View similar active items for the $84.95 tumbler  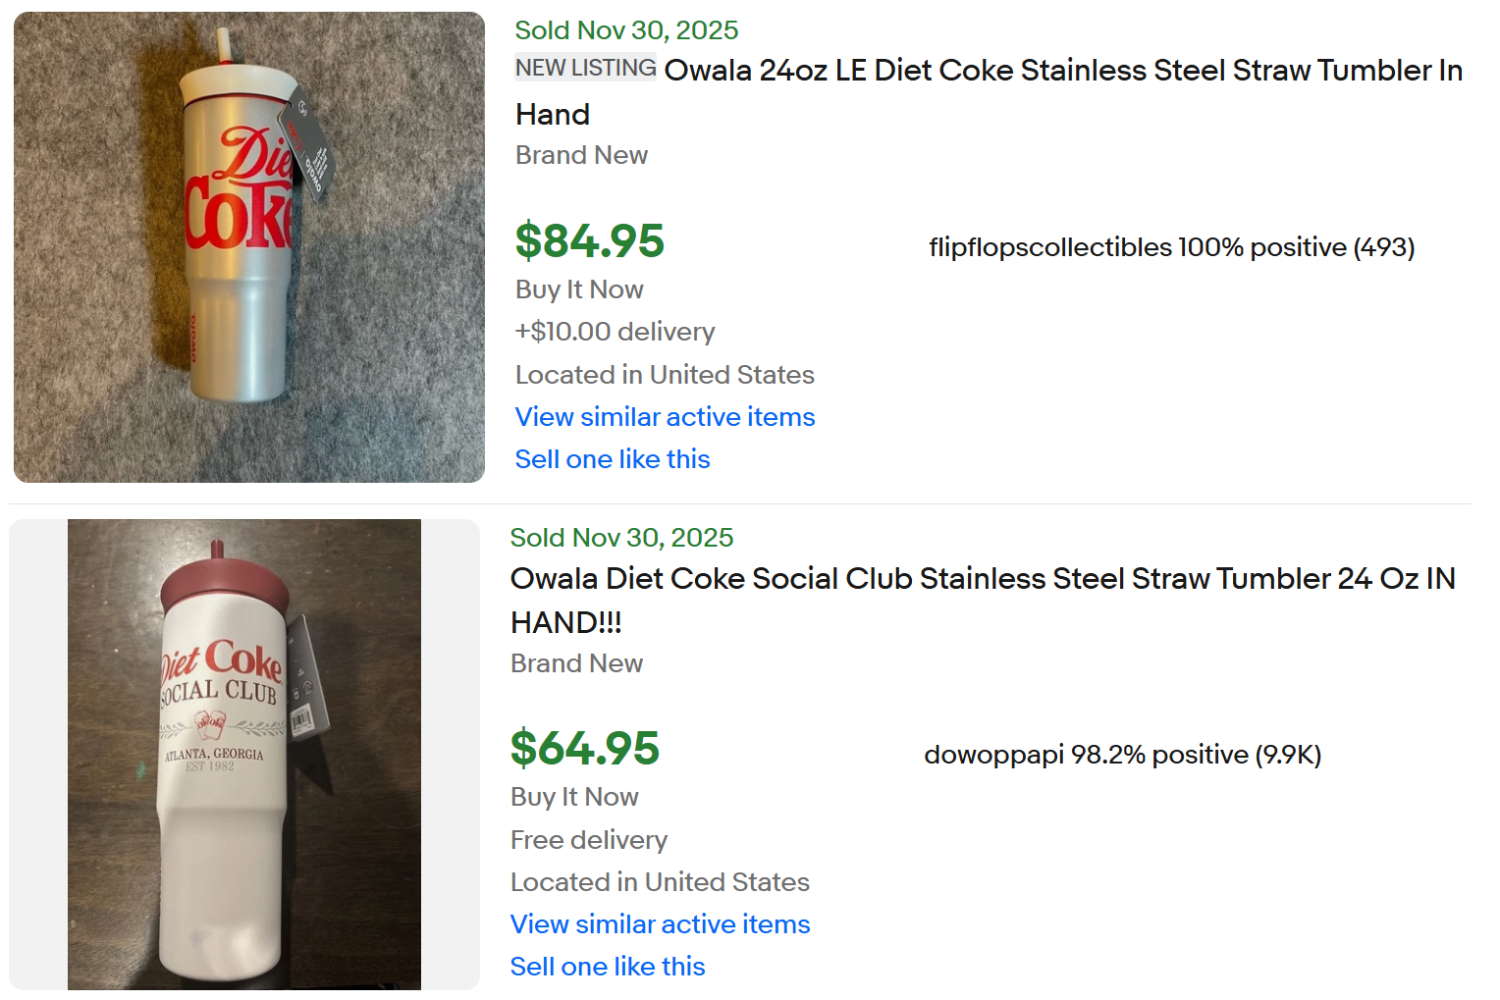coord(664,417)
